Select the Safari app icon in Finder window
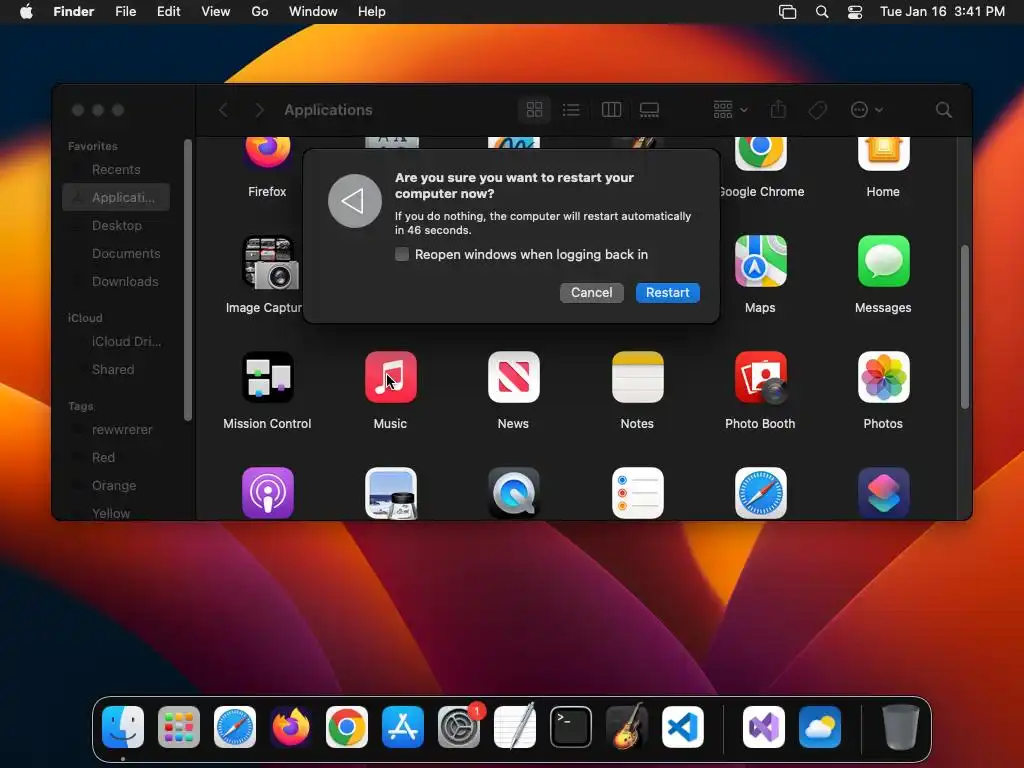This screenshot has height=768, width=1024. point(760,493)
